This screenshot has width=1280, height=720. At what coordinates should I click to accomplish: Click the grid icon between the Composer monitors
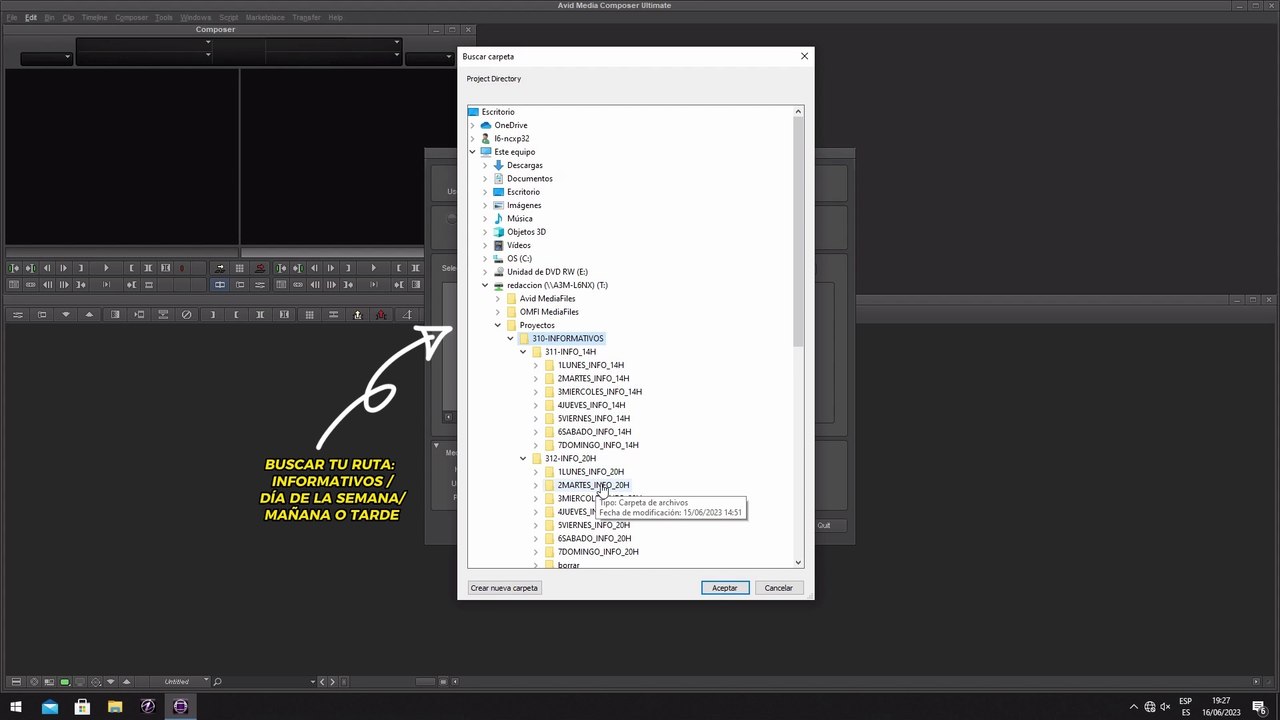click(x=239, y=268)
